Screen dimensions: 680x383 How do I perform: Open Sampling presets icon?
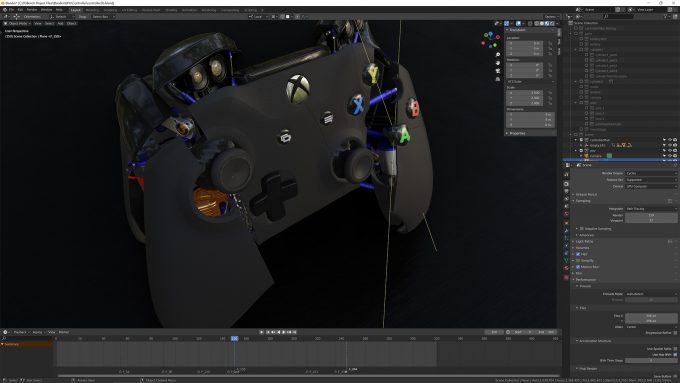[670, 201]
